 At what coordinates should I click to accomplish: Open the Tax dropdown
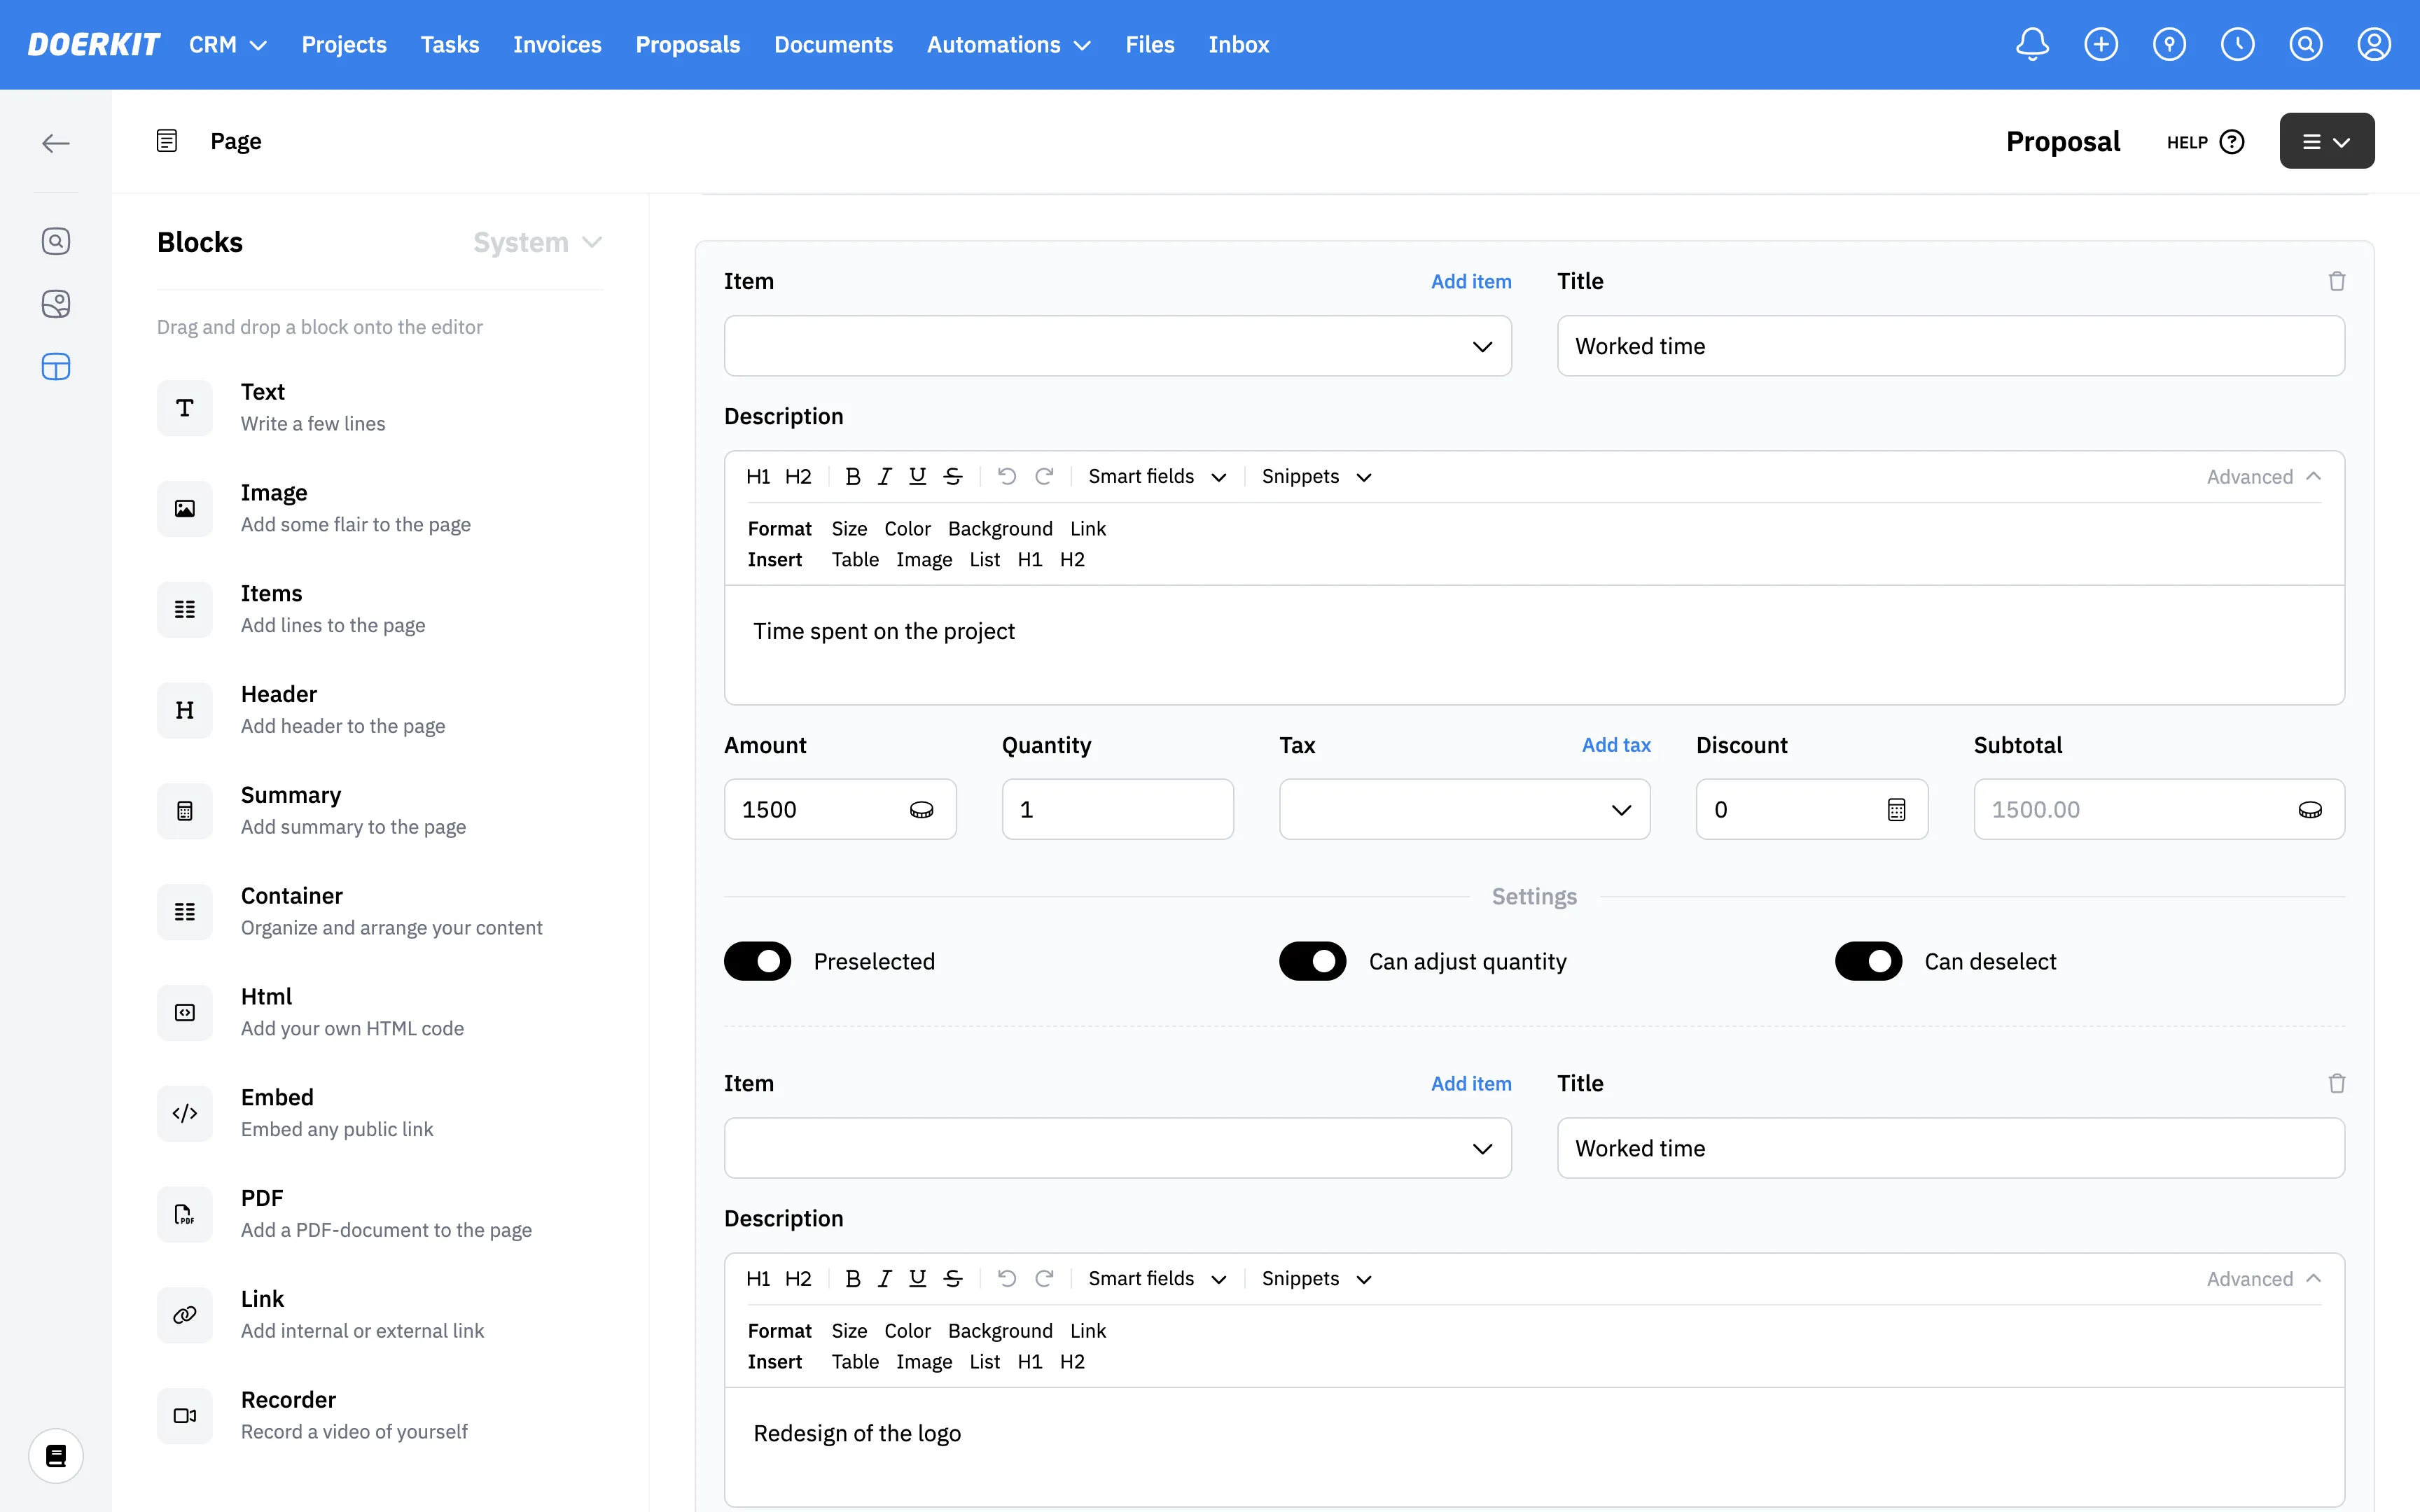(1464, 810)
